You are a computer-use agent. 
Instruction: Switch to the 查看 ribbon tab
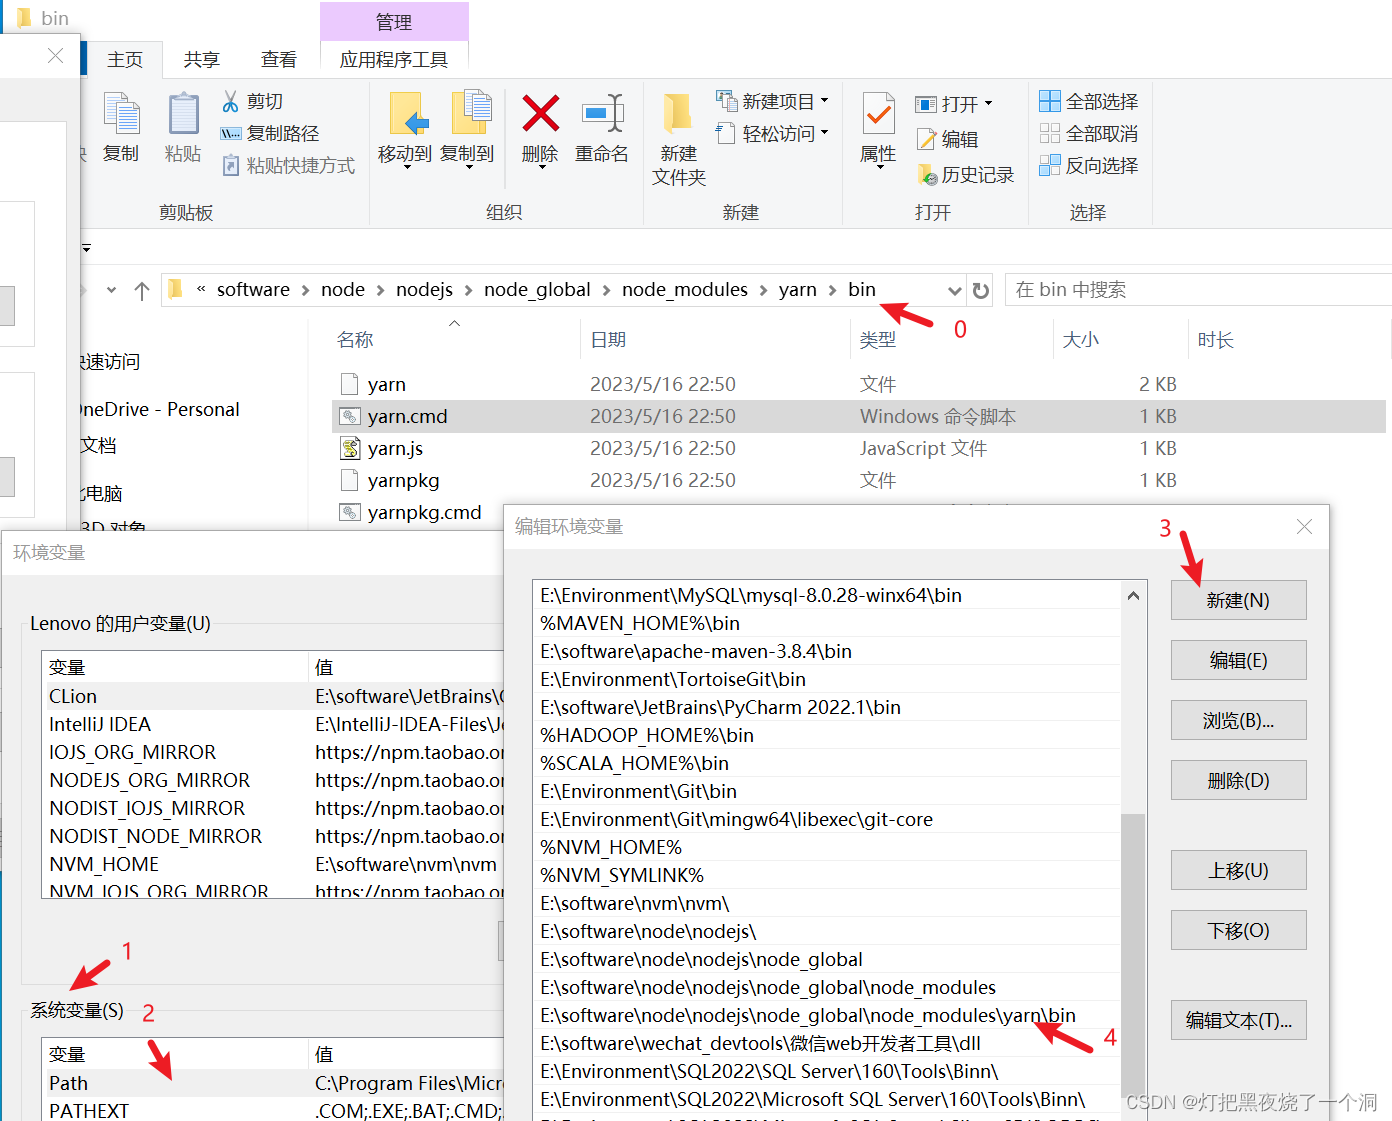(278, 59)
